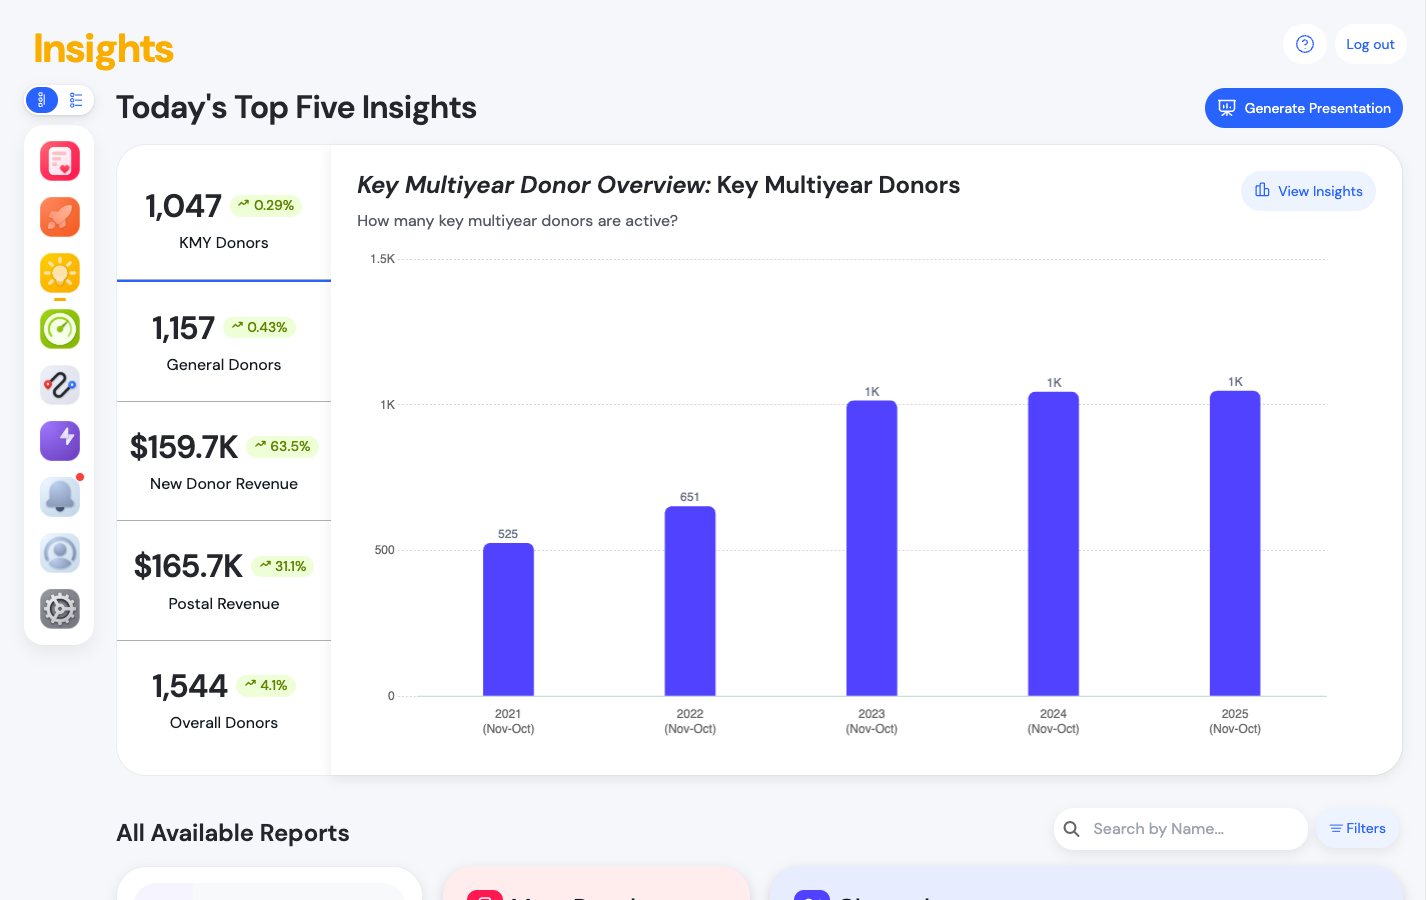Viewport: 1426px width, 900px height.
Task: Click the help question mark icon
Action: 1305,44
